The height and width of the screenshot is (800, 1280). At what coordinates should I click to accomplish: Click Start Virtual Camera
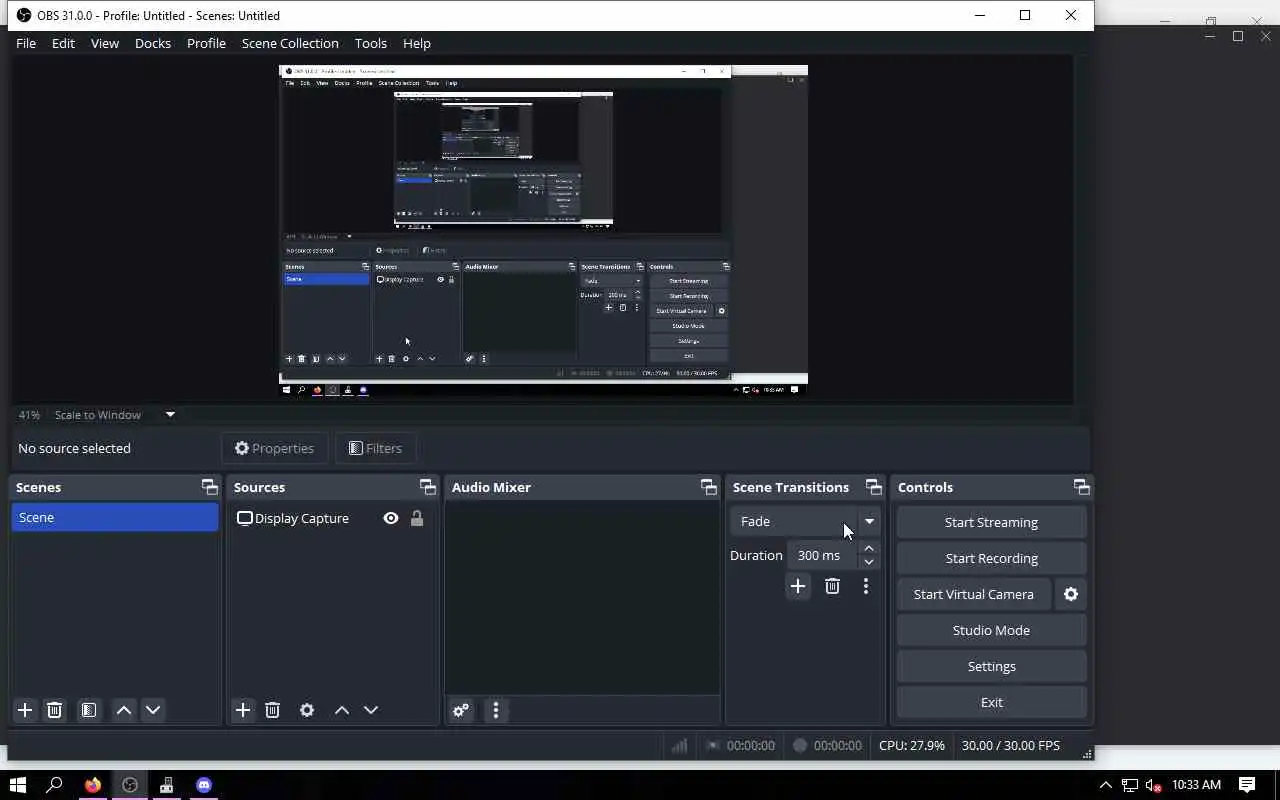(973, 594)
